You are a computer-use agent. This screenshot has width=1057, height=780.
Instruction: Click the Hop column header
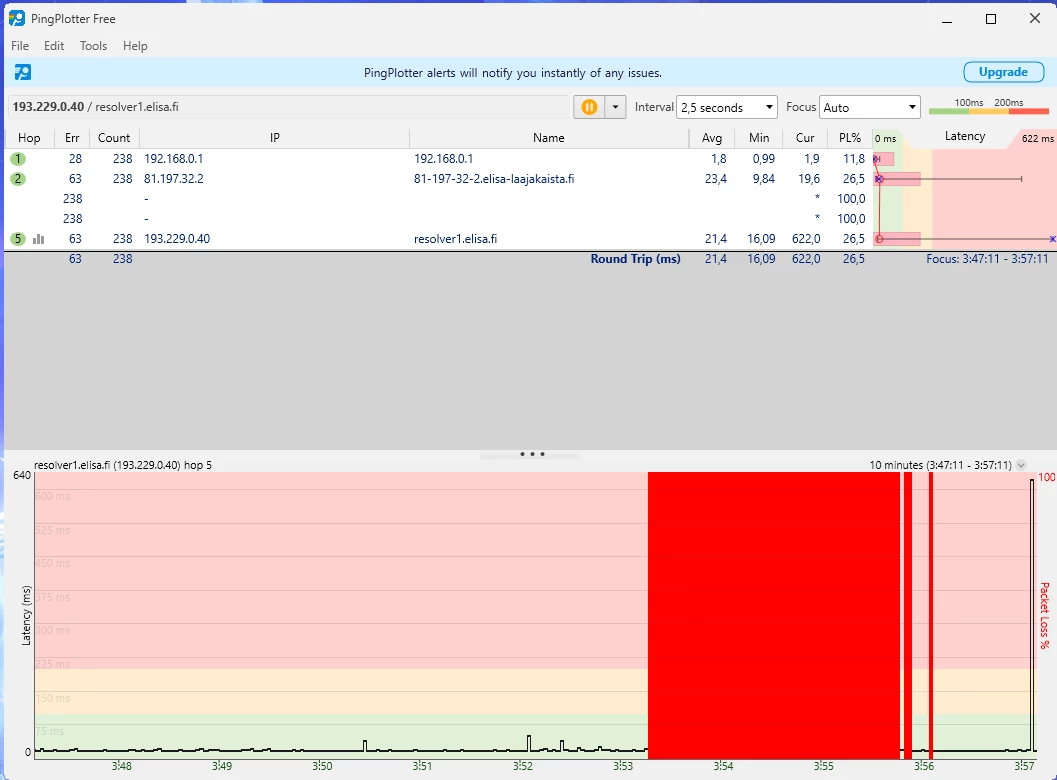(x=29, y=138)
